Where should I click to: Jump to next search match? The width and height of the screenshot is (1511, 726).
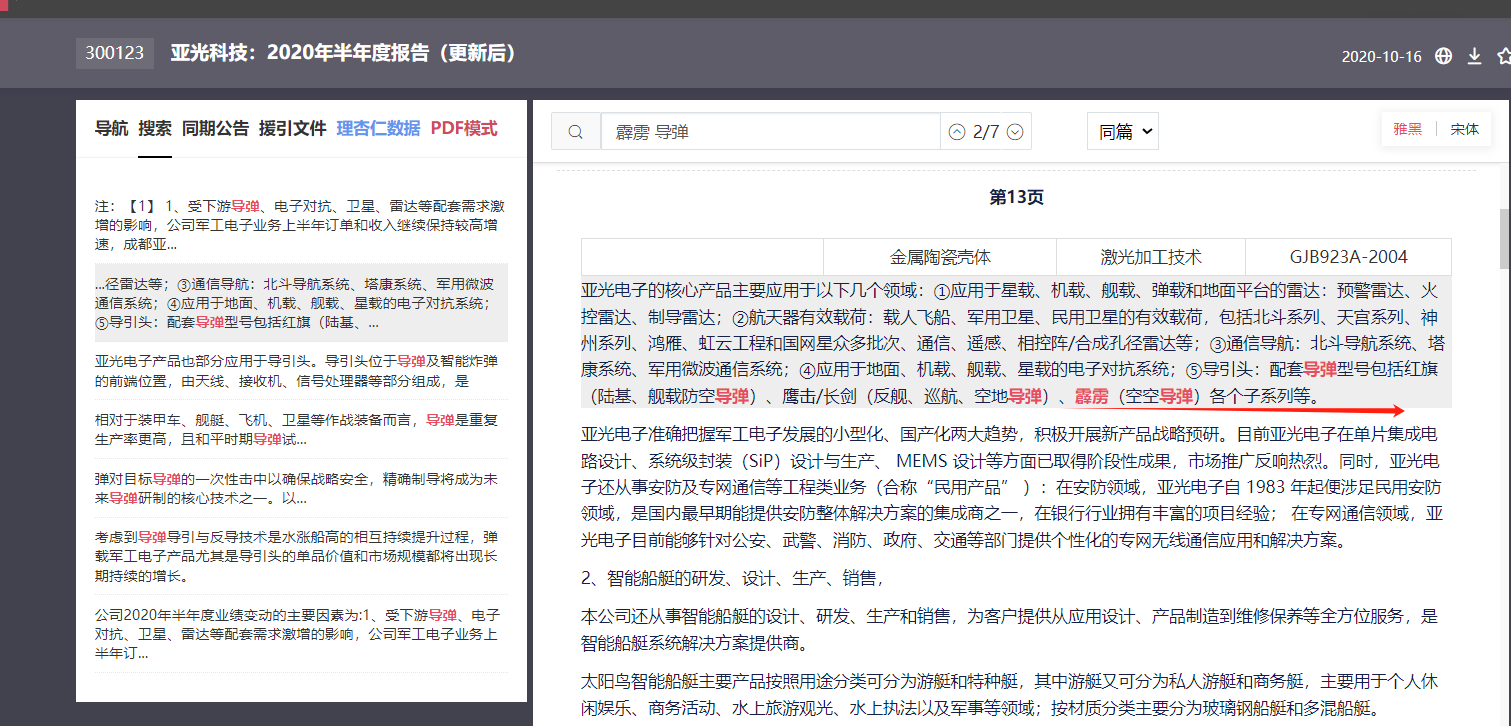click(x=1015, y=132)
